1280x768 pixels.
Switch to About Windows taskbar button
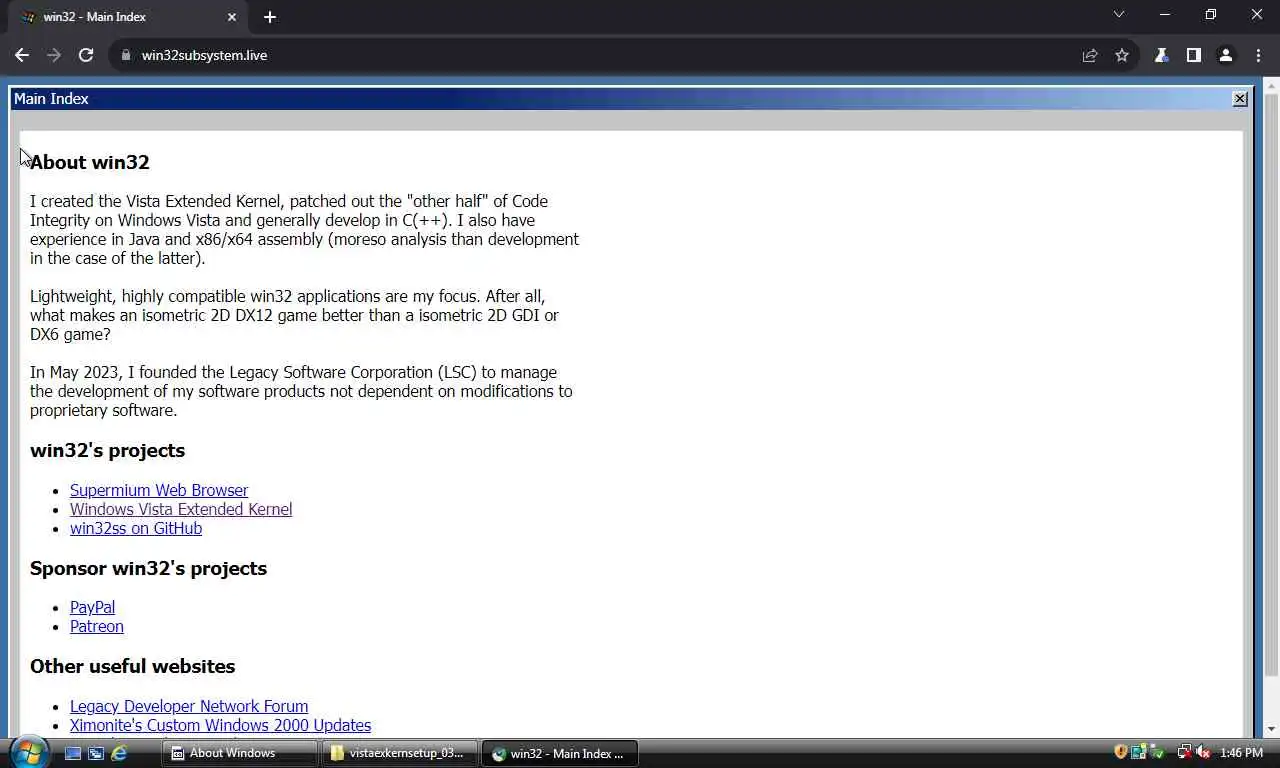coord(240,753)
